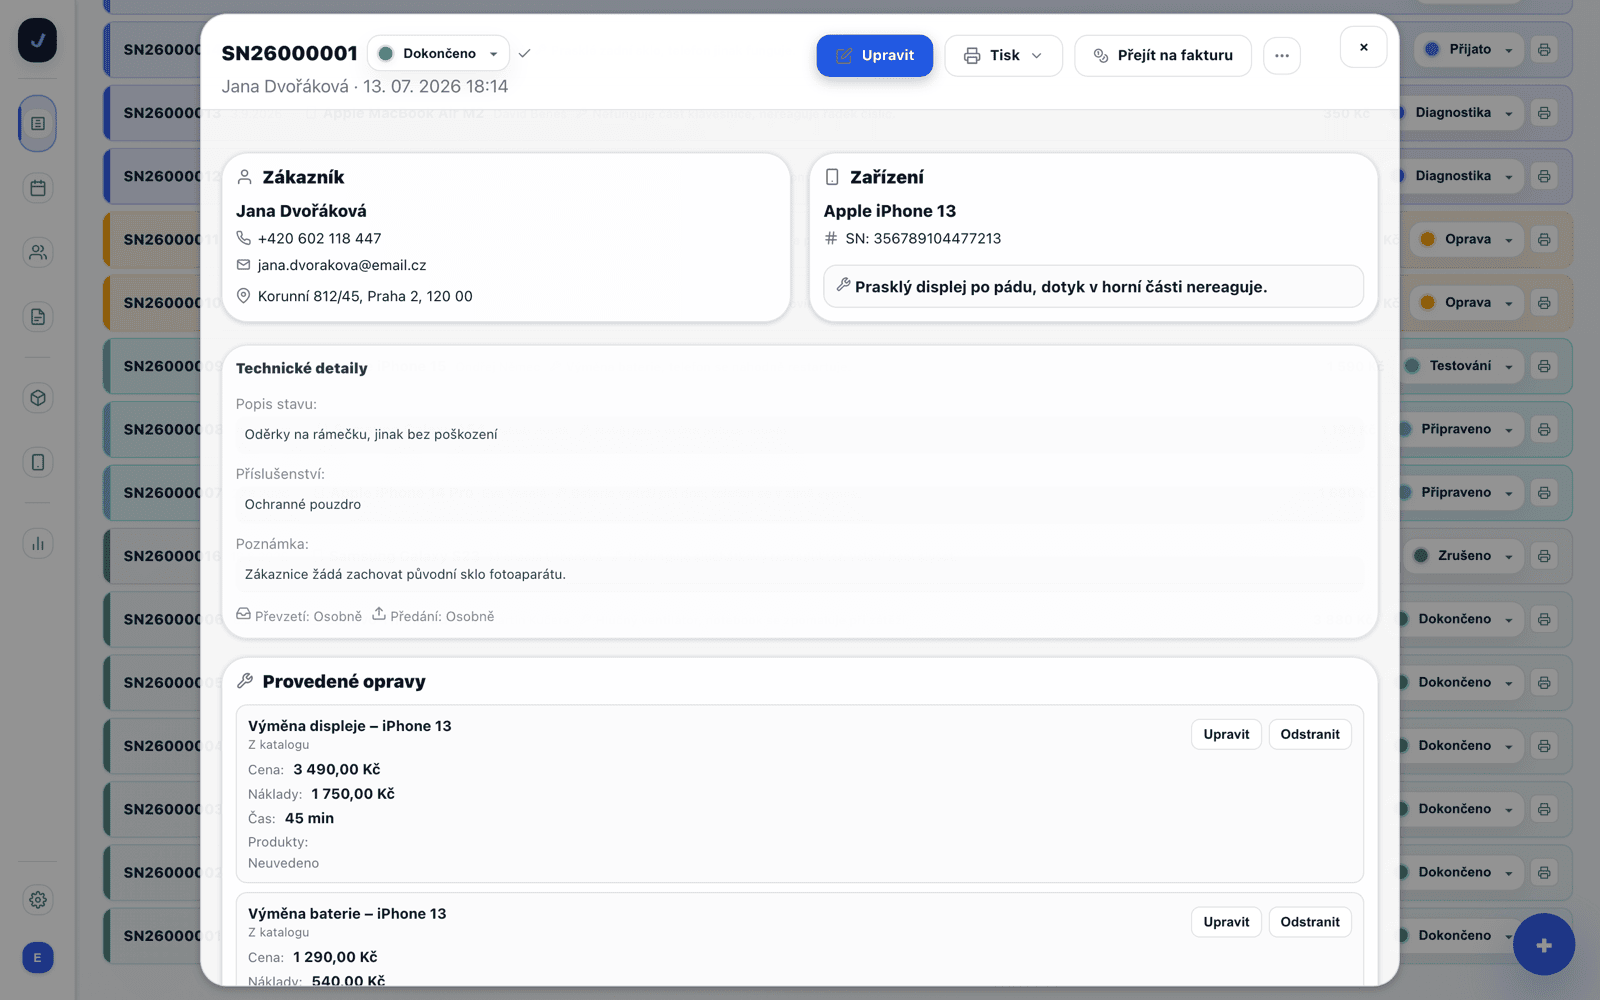The image size is (1600, 1000).
Task: Click the serial number SN: 356789104477213
Action: tap(923, 238)
